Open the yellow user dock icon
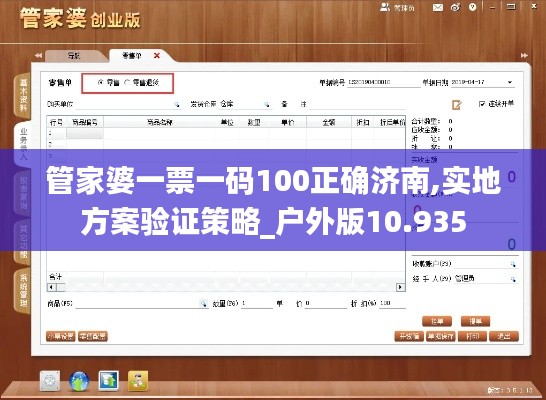The image size is (546, 400). point(138,380)
